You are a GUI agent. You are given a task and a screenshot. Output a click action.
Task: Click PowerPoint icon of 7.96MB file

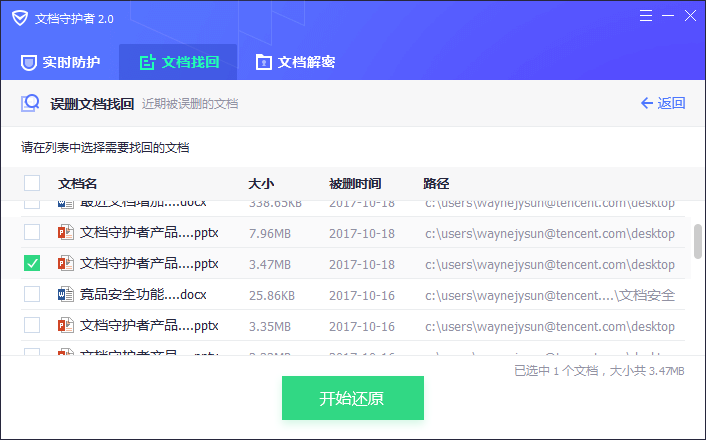(66, 232)
